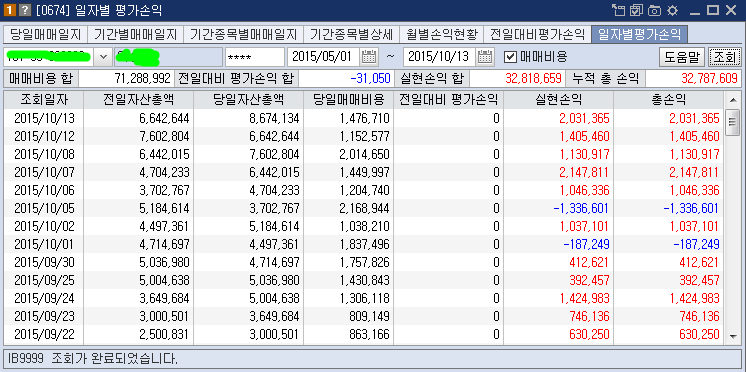Screen dimensions: 746x372
Task: Open settings via gear icon in title bar
Action: pyautogui.click(x=672, y=10)
